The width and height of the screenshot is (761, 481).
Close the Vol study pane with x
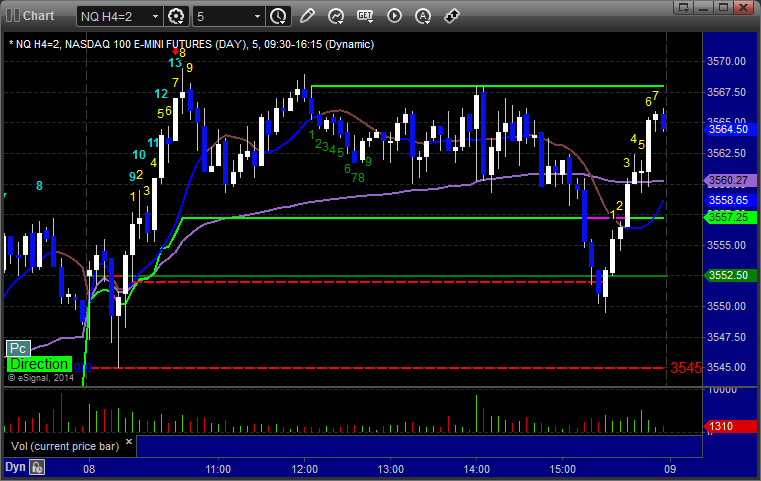tap(129, 442)
